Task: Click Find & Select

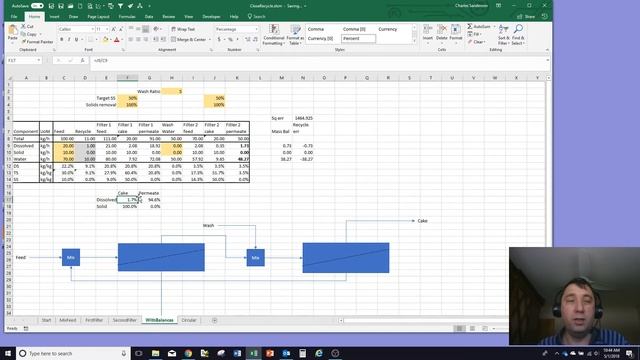Action: tap(518, 35)
